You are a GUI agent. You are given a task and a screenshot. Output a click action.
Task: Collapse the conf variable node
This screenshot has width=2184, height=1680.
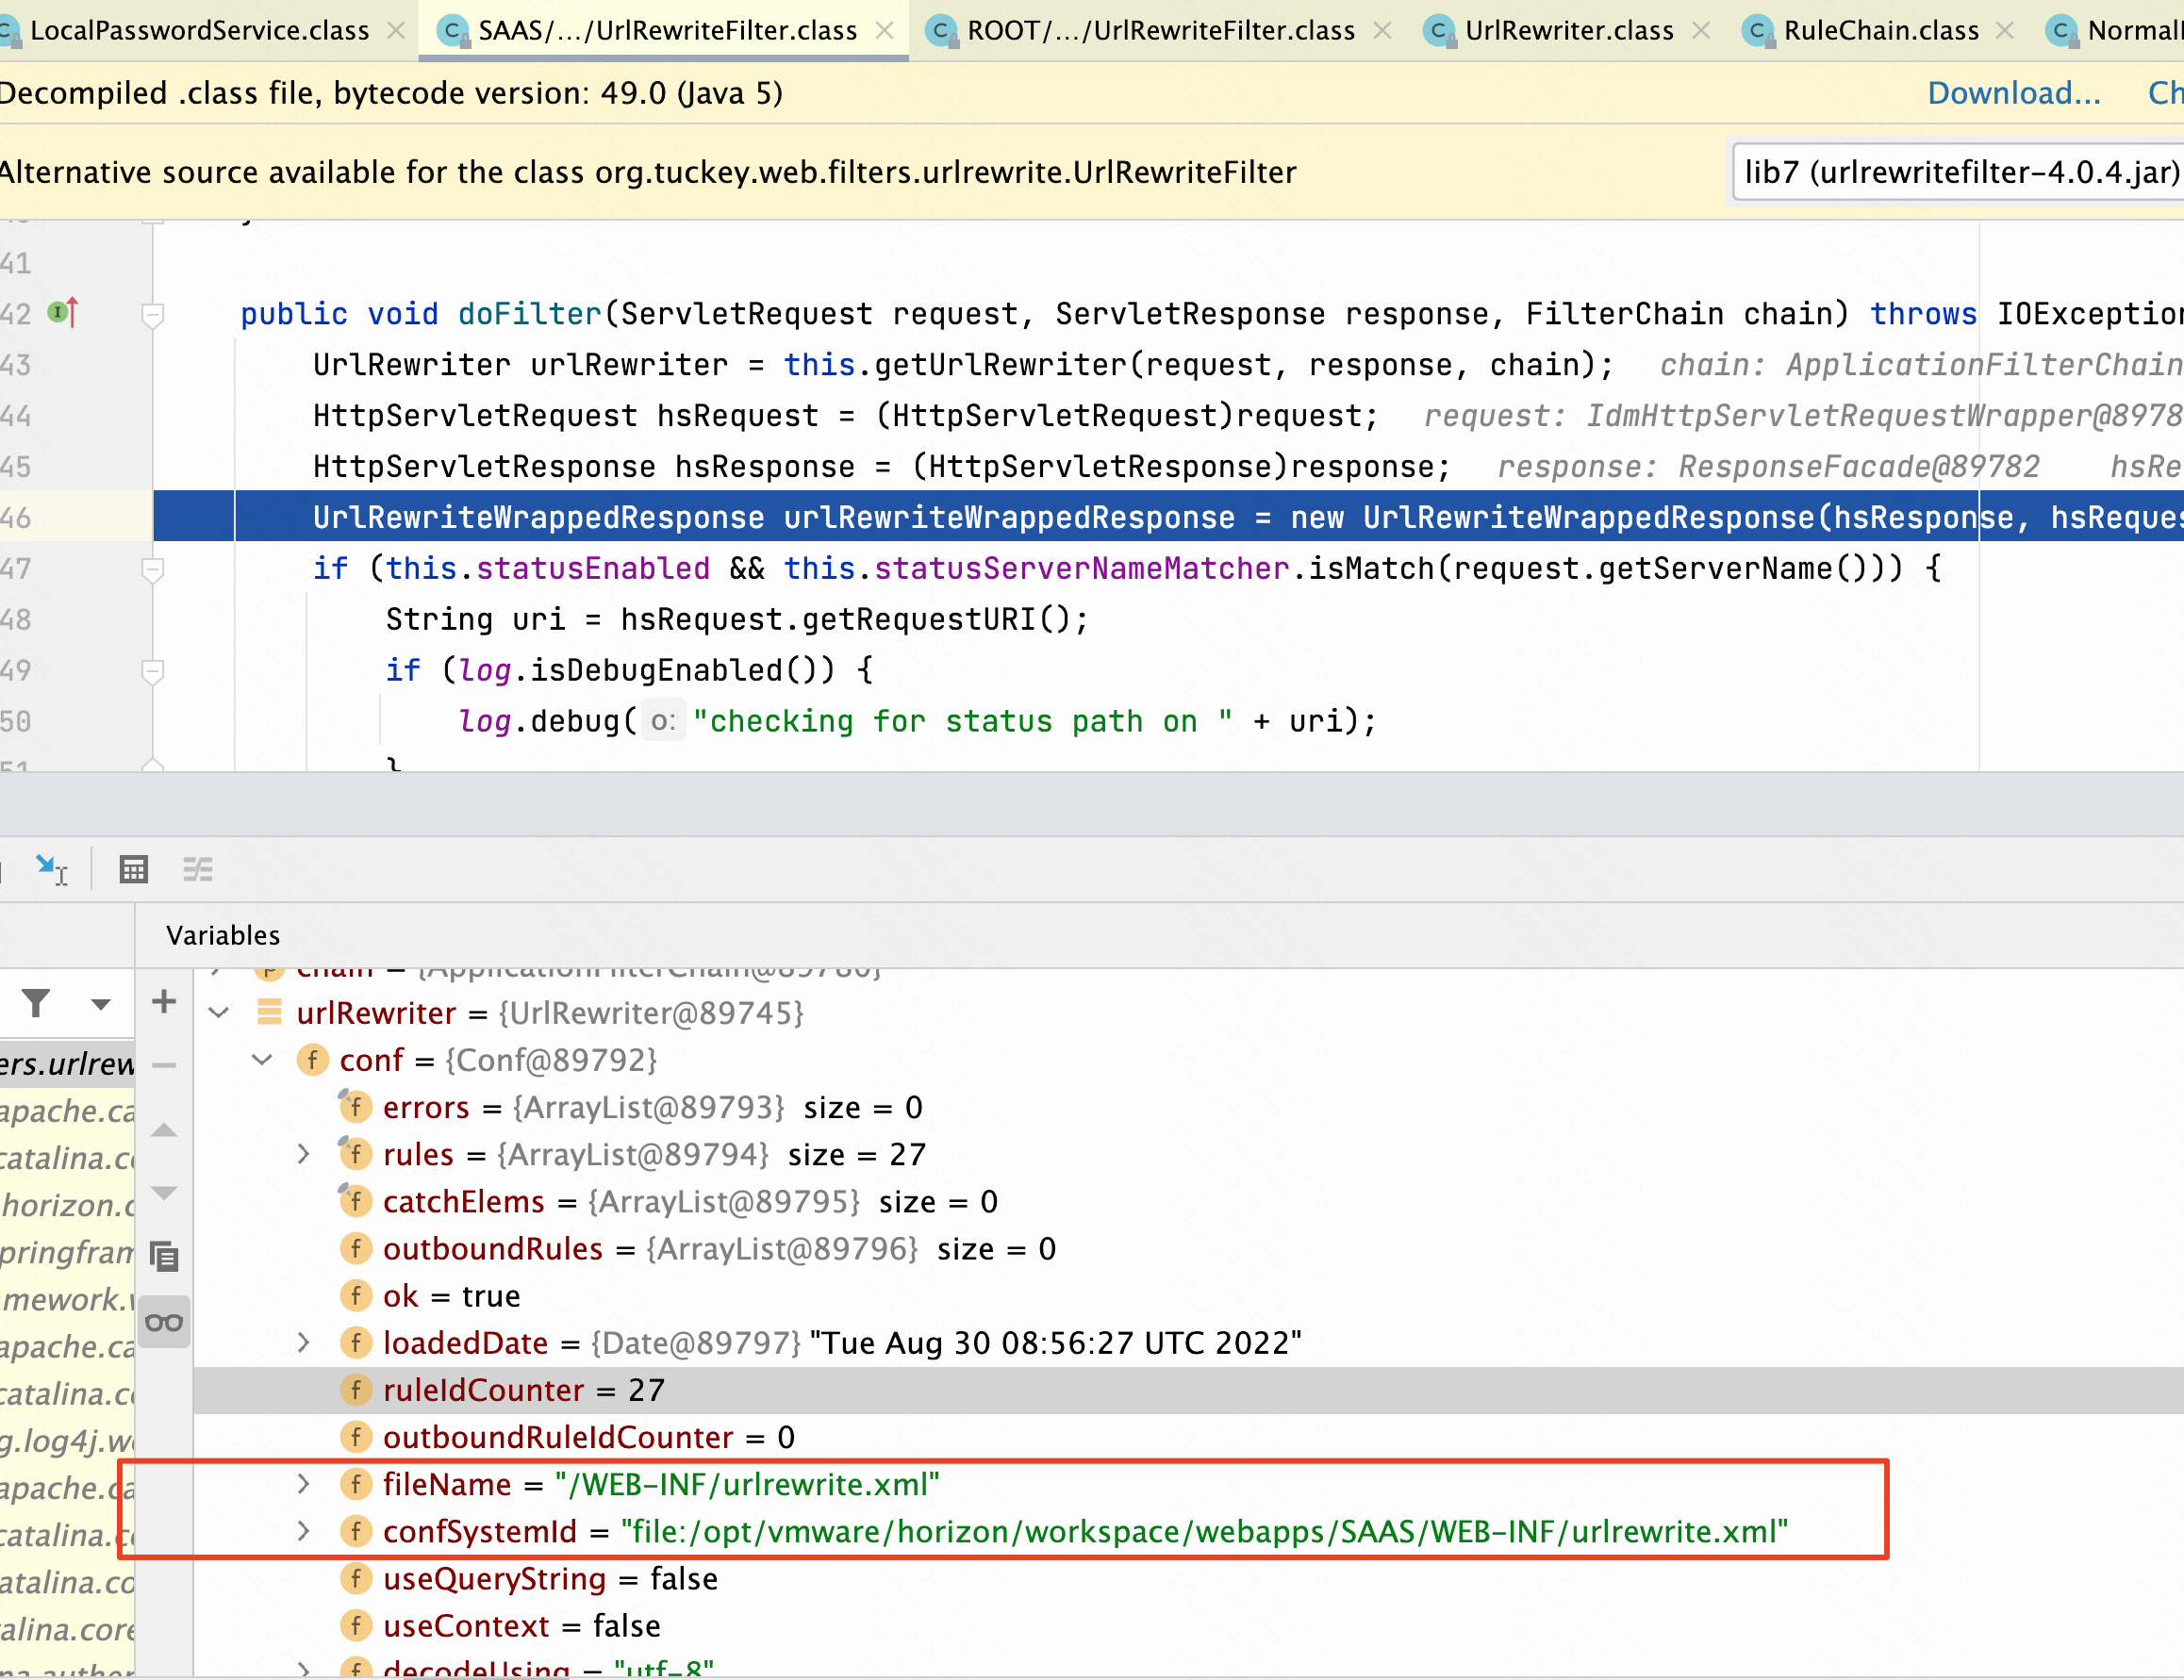262,1060
